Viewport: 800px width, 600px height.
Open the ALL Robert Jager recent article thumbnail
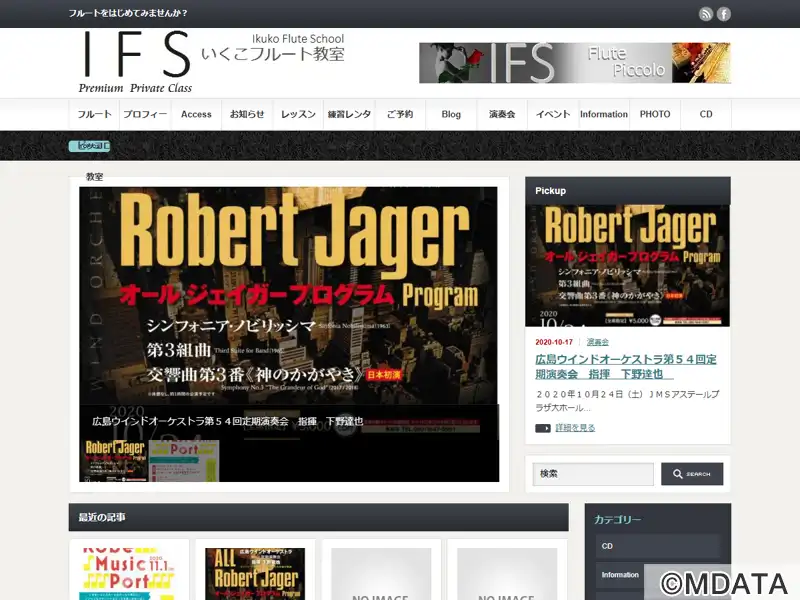pos(255,574)
